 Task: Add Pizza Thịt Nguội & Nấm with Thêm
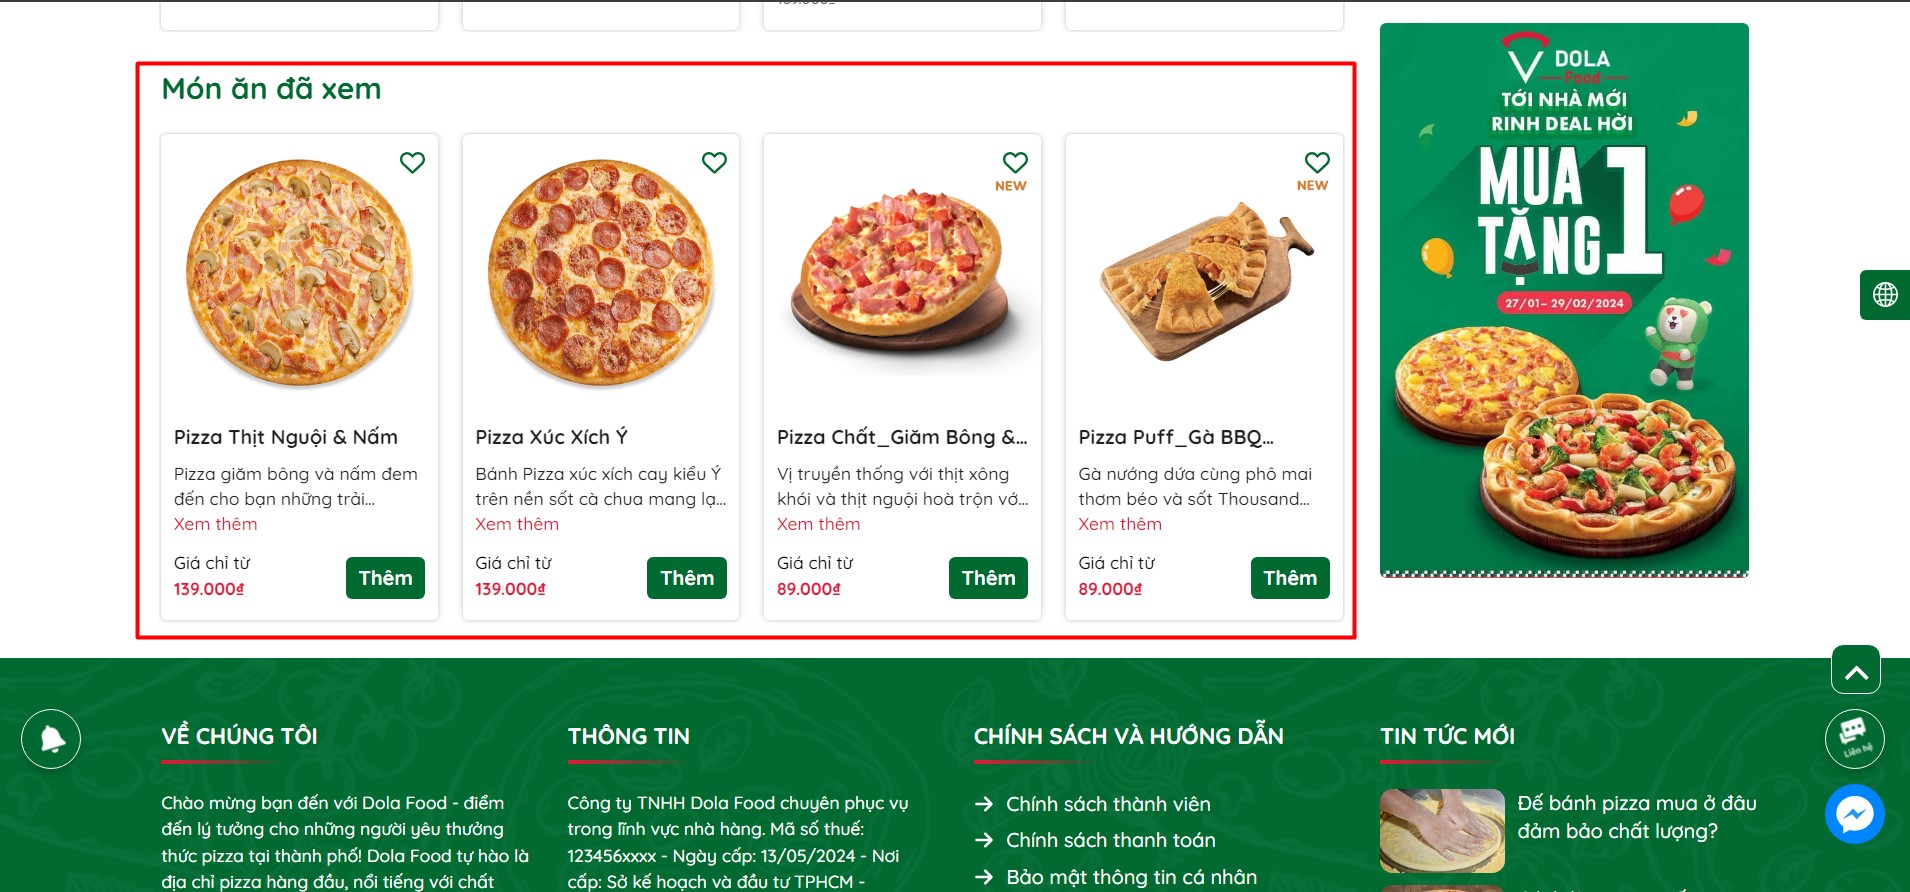coord(385,578)
